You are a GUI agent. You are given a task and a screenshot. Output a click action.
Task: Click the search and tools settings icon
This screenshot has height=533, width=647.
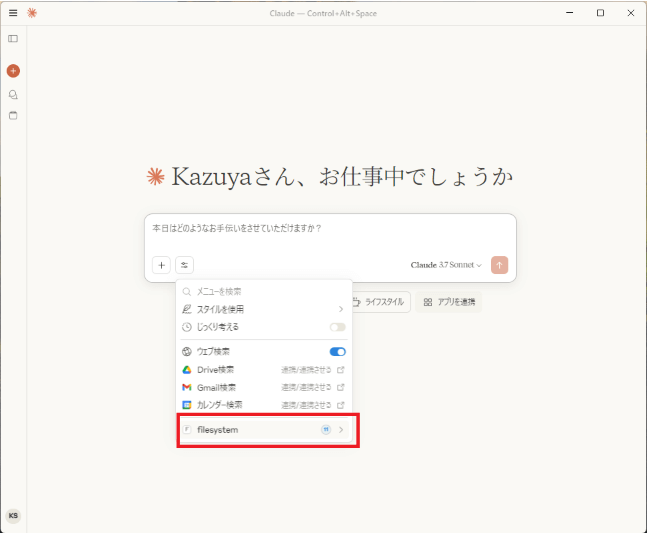click(184, 265)
